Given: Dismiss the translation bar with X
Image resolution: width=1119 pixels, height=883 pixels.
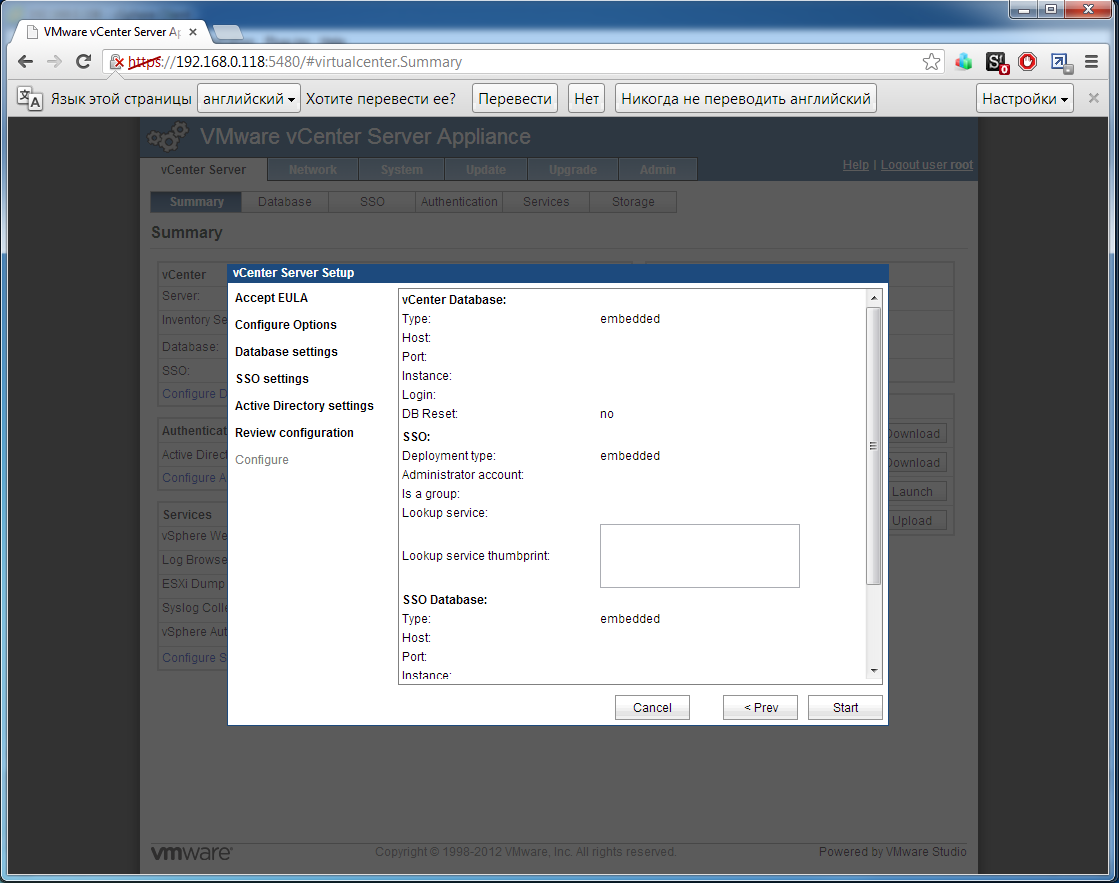Looking at the screenshot, I should point(1093,99).
